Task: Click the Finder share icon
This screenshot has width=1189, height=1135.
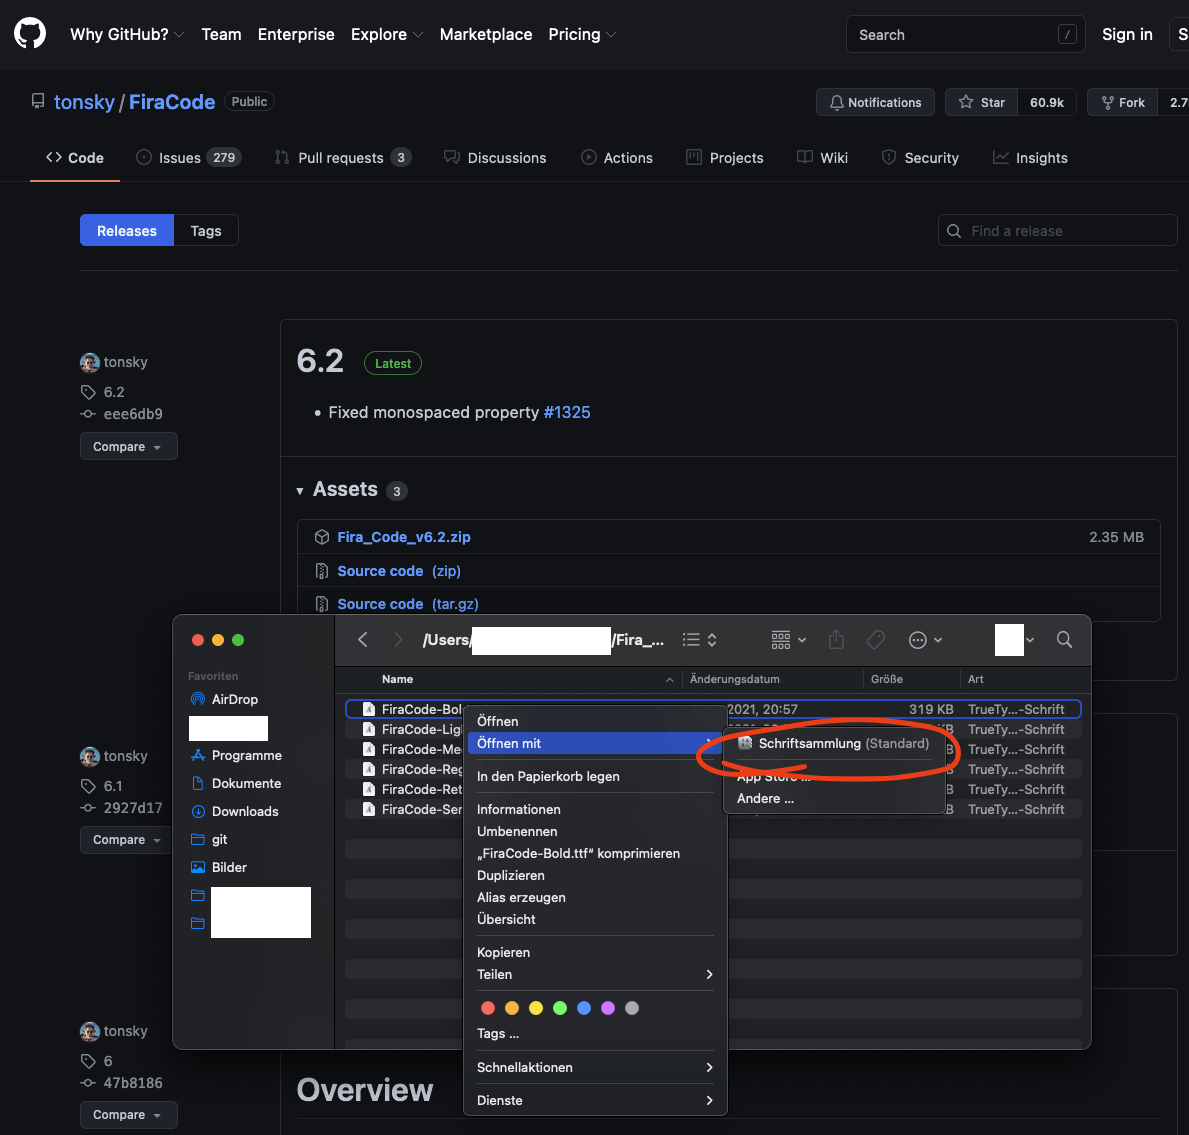Action: click(x=837, y=640)
